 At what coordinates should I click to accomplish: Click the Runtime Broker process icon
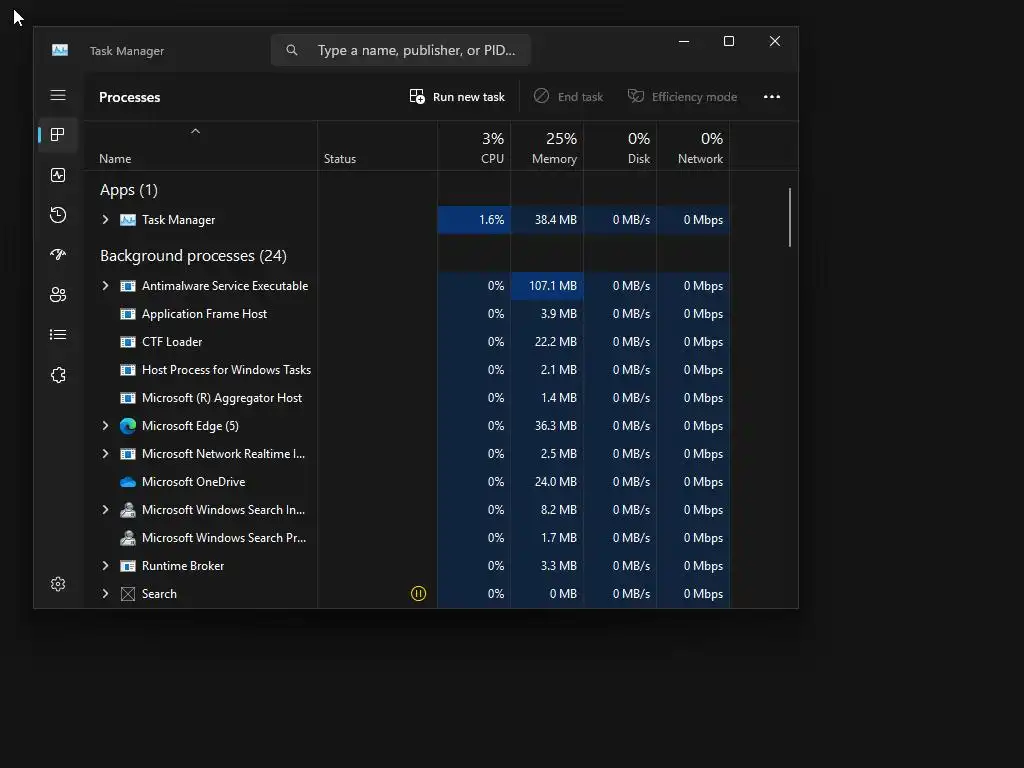click(x=128, y=566)
